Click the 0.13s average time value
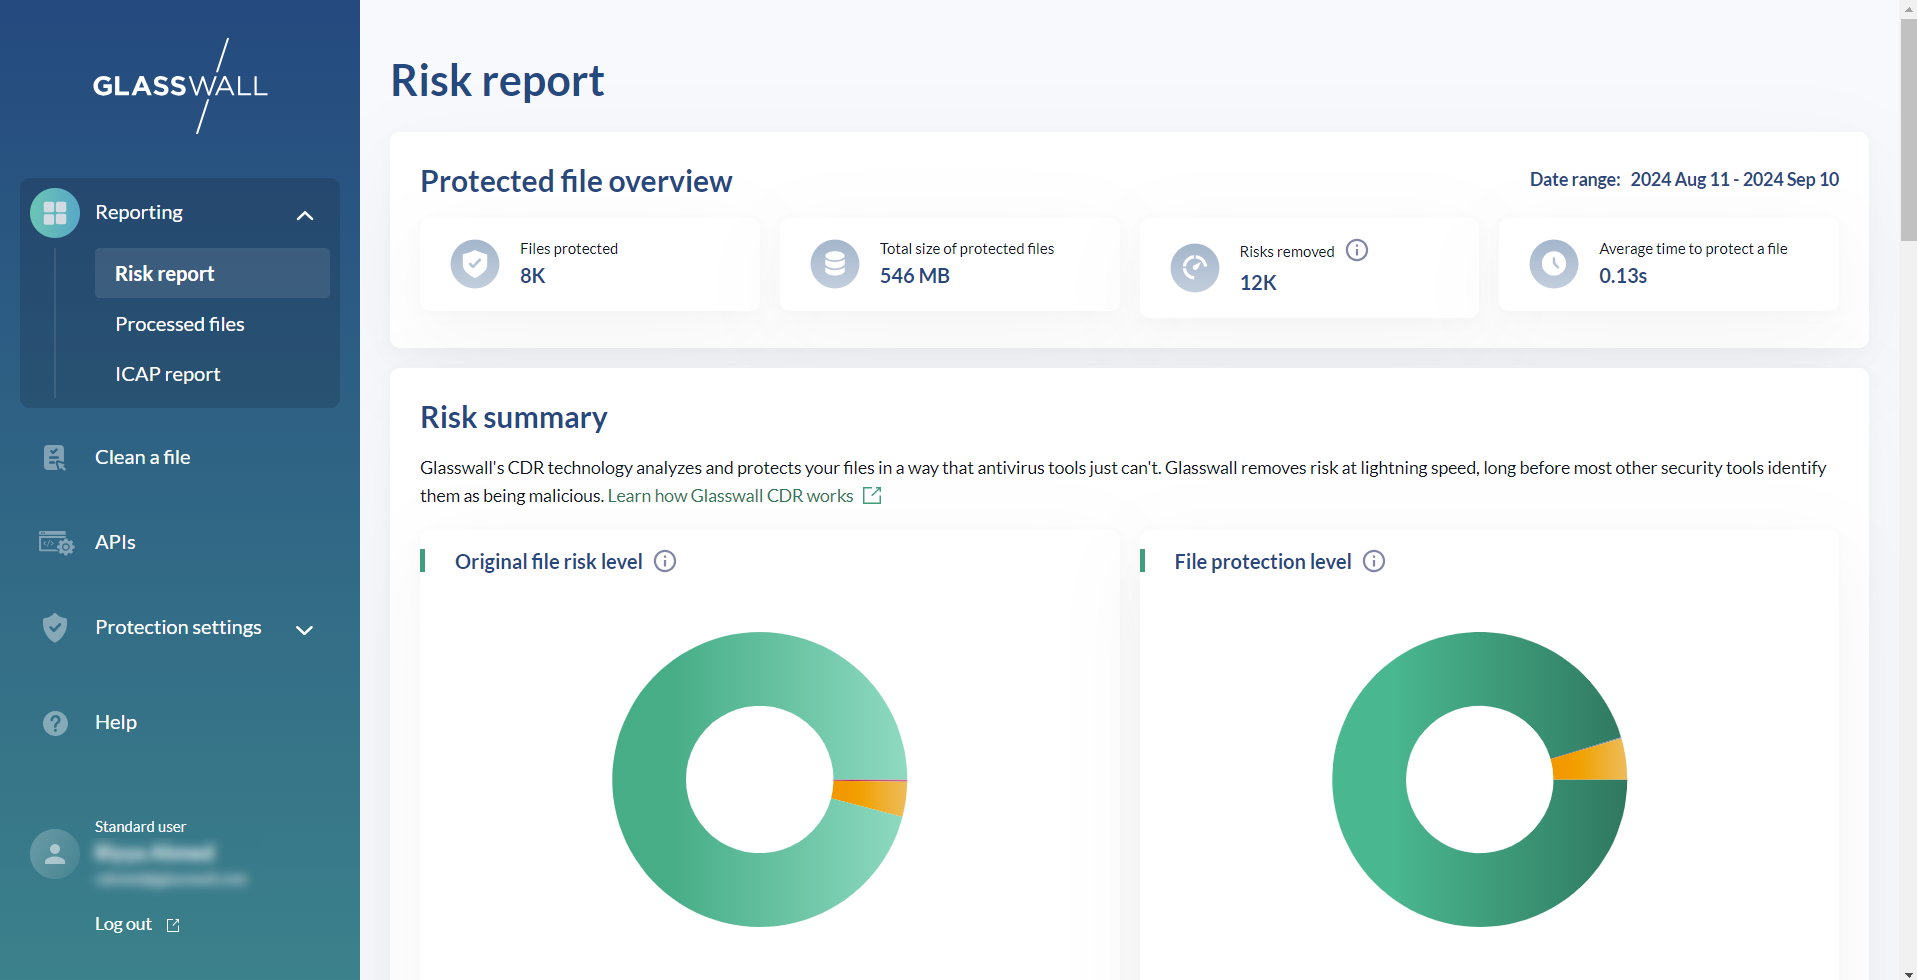 1622,276
